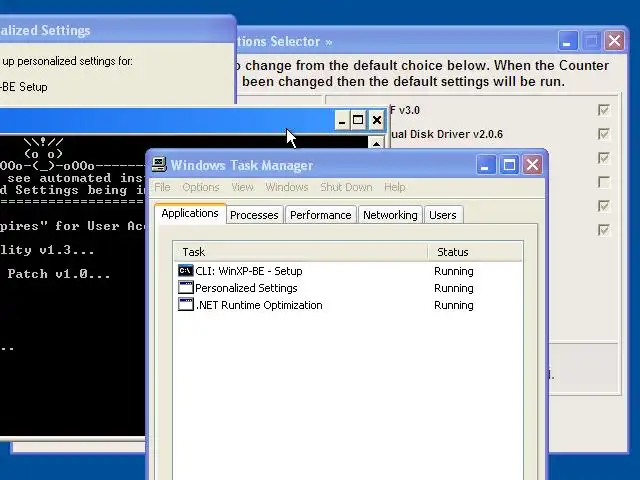
Task: Enable the unchecked checkbox in Options Selector
Action: pyautogui.click(x=604, y=182)
